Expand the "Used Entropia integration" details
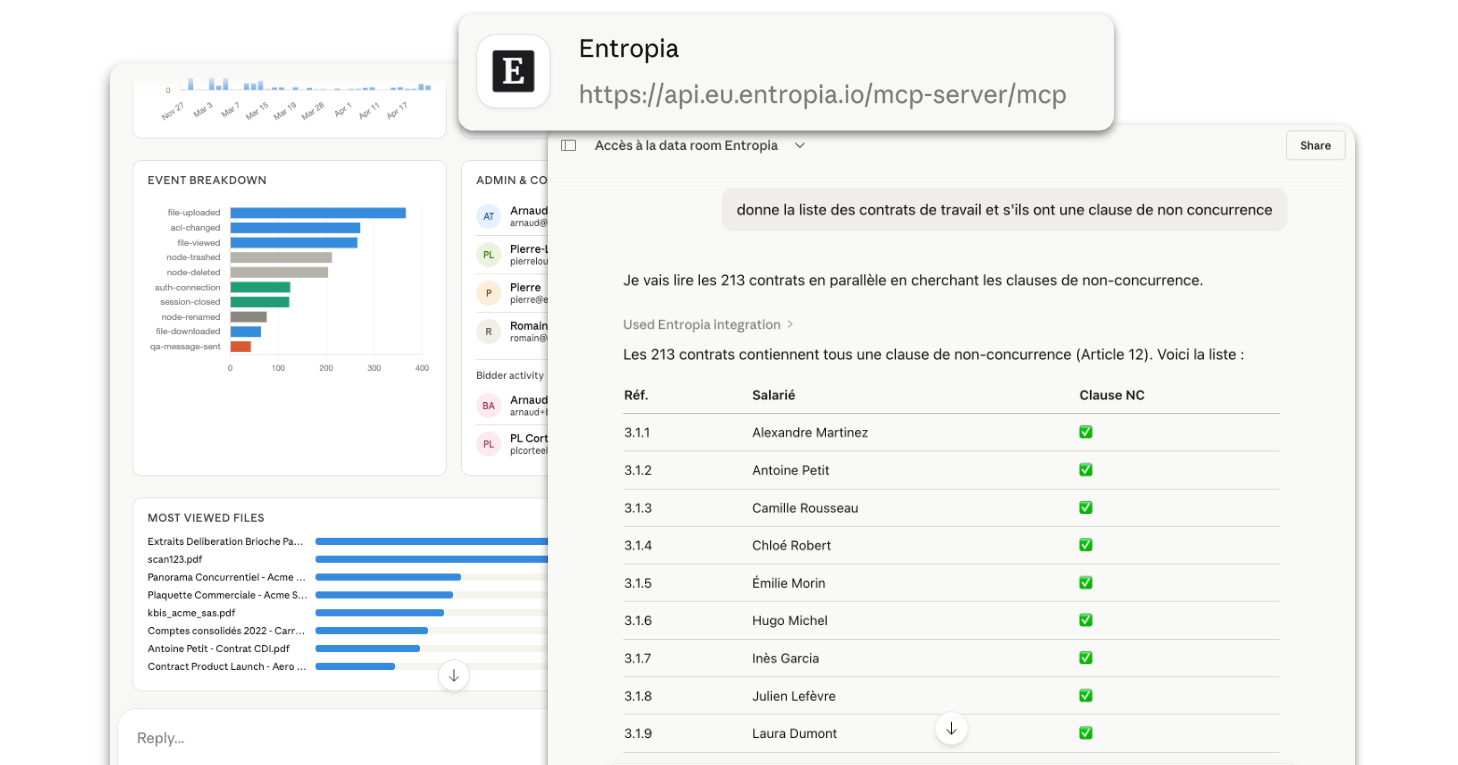This screenshot has height=765, width=1458. coord(708,324)
